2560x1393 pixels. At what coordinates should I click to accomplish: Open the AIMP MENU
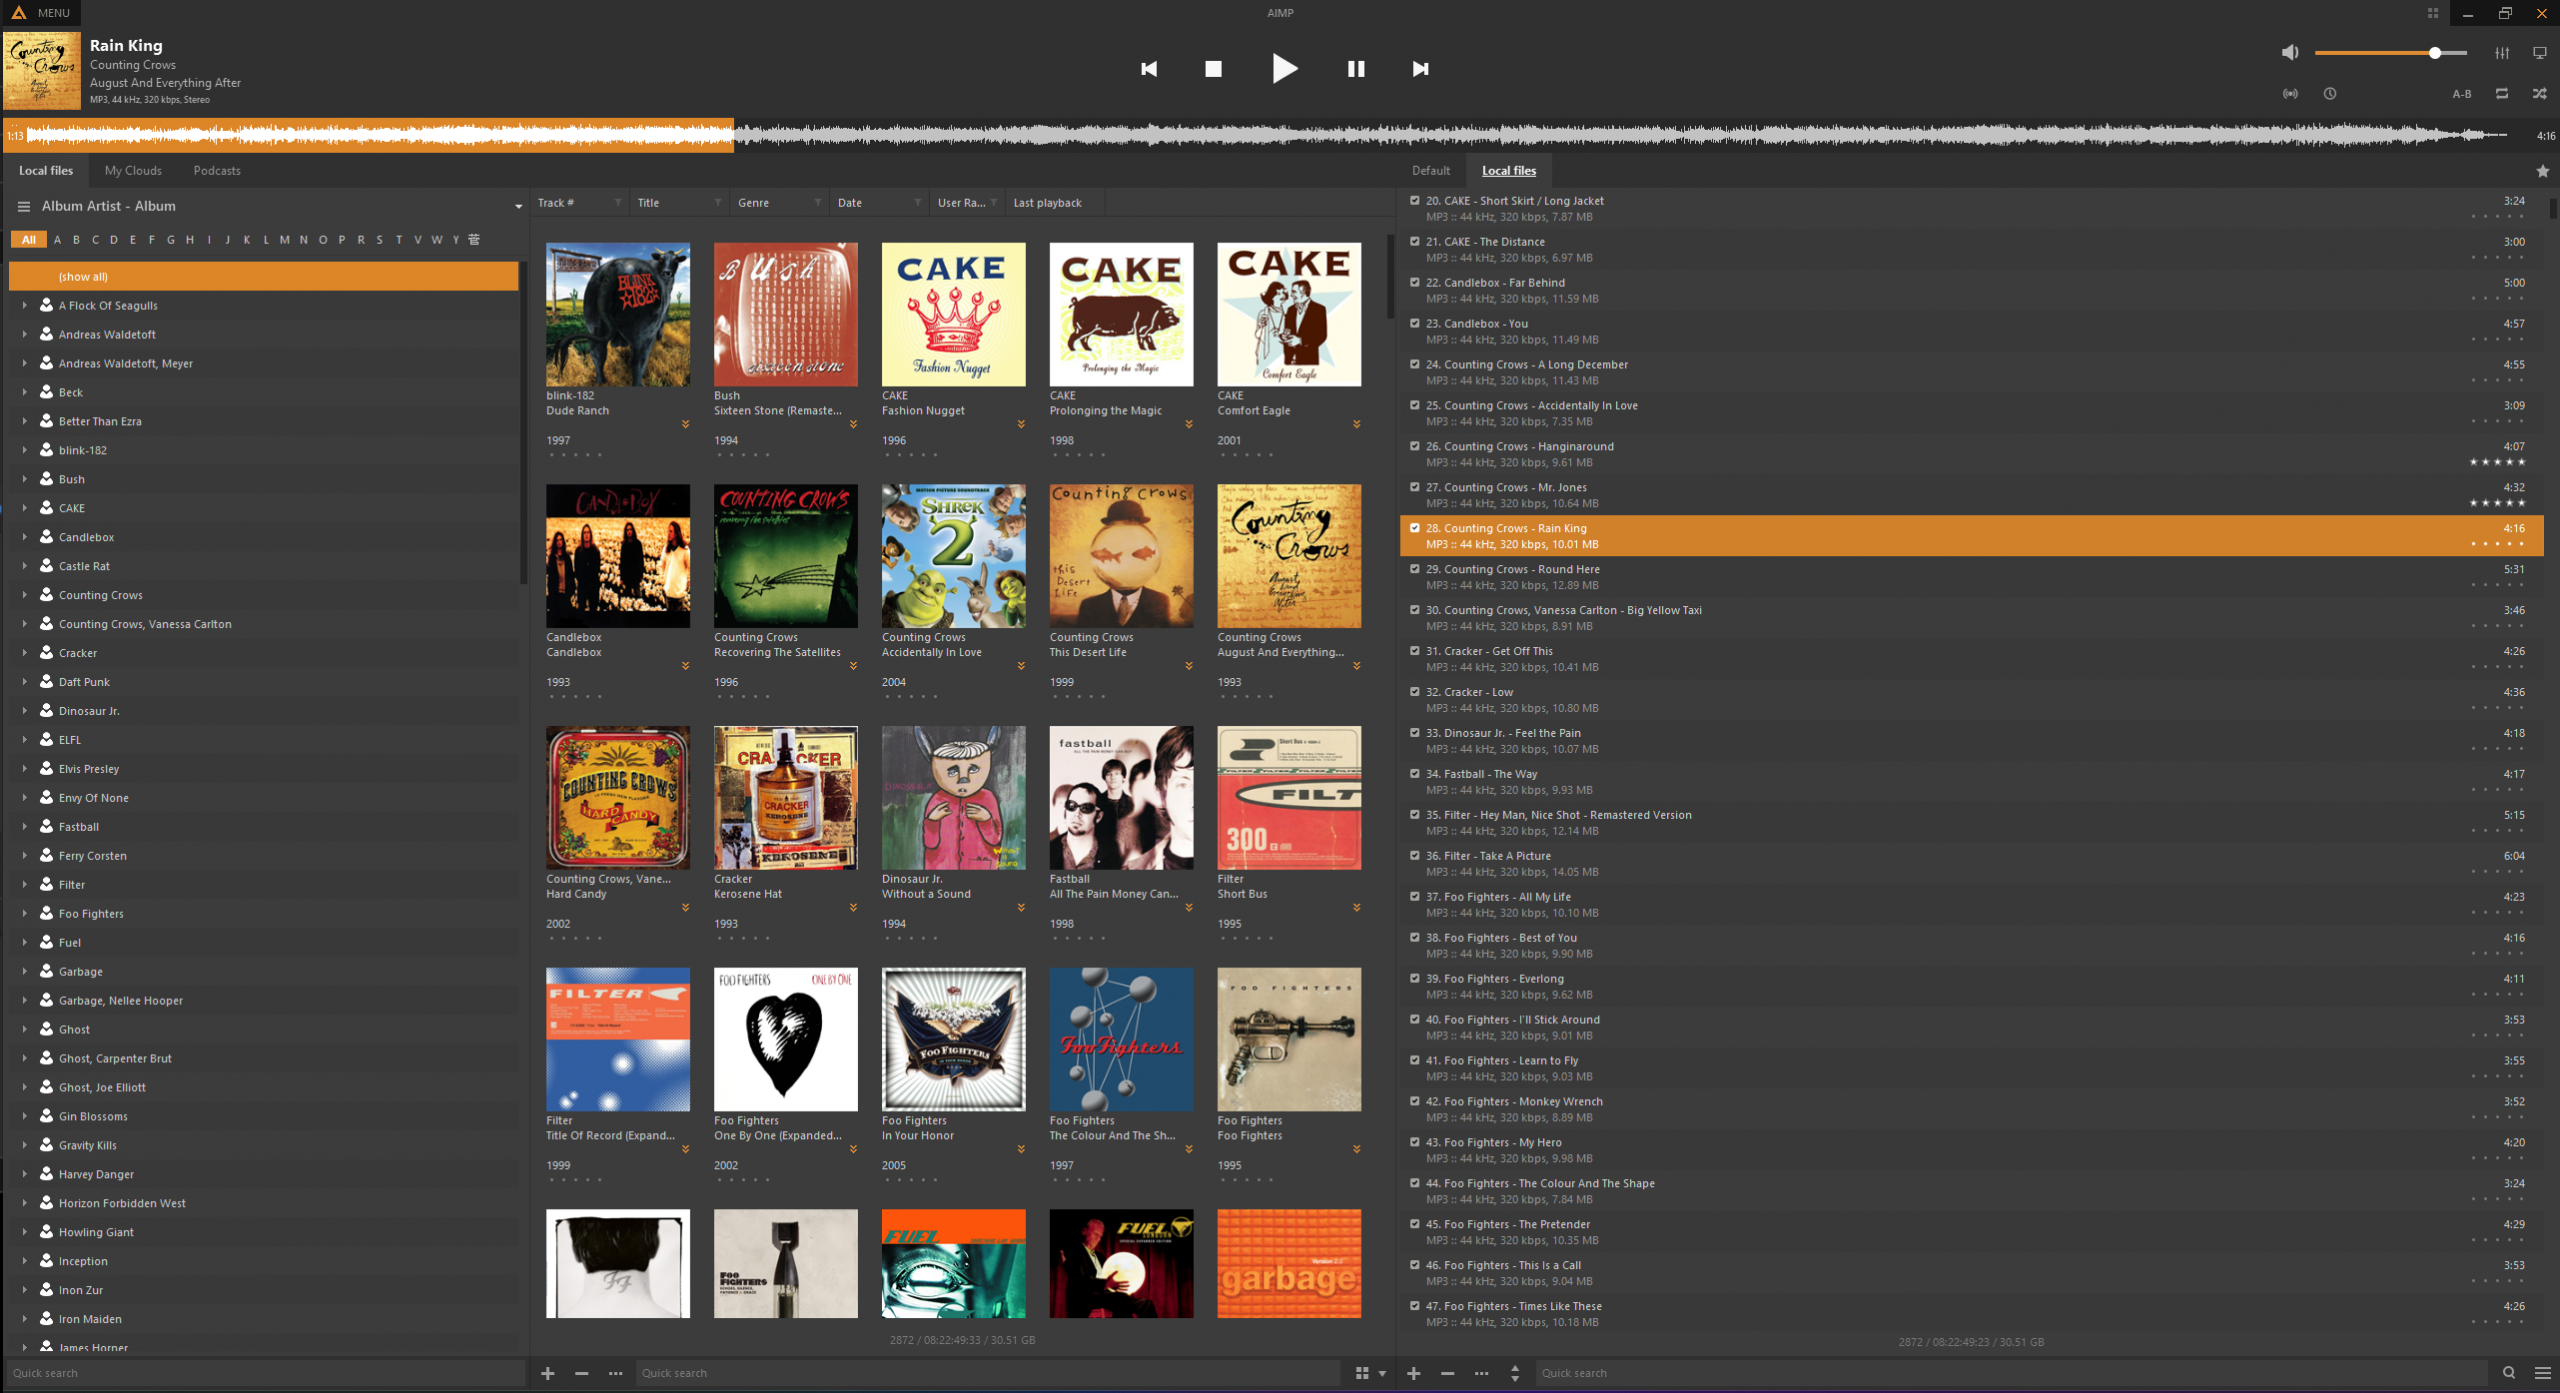41,13
